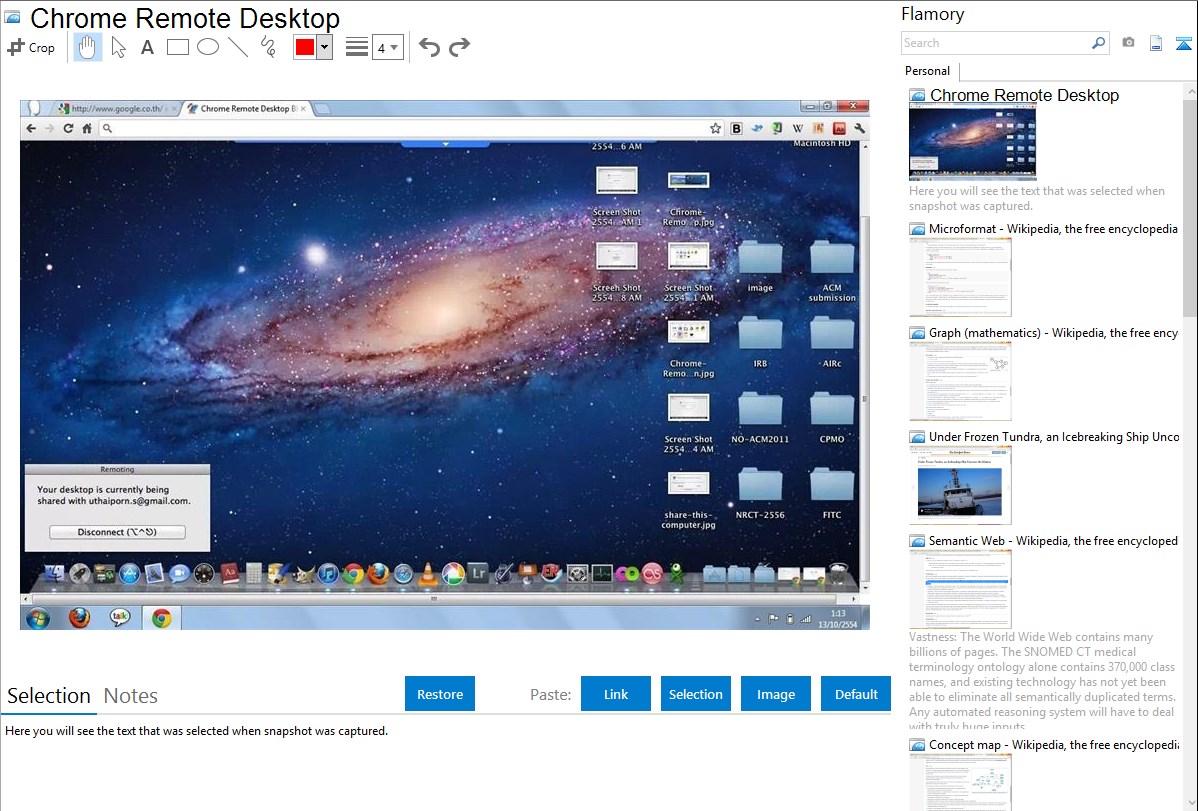Select the Microformat snapshot thumbnail
Image resolution: width=1198 pixels, height=811 pixels.
[960, 277]
